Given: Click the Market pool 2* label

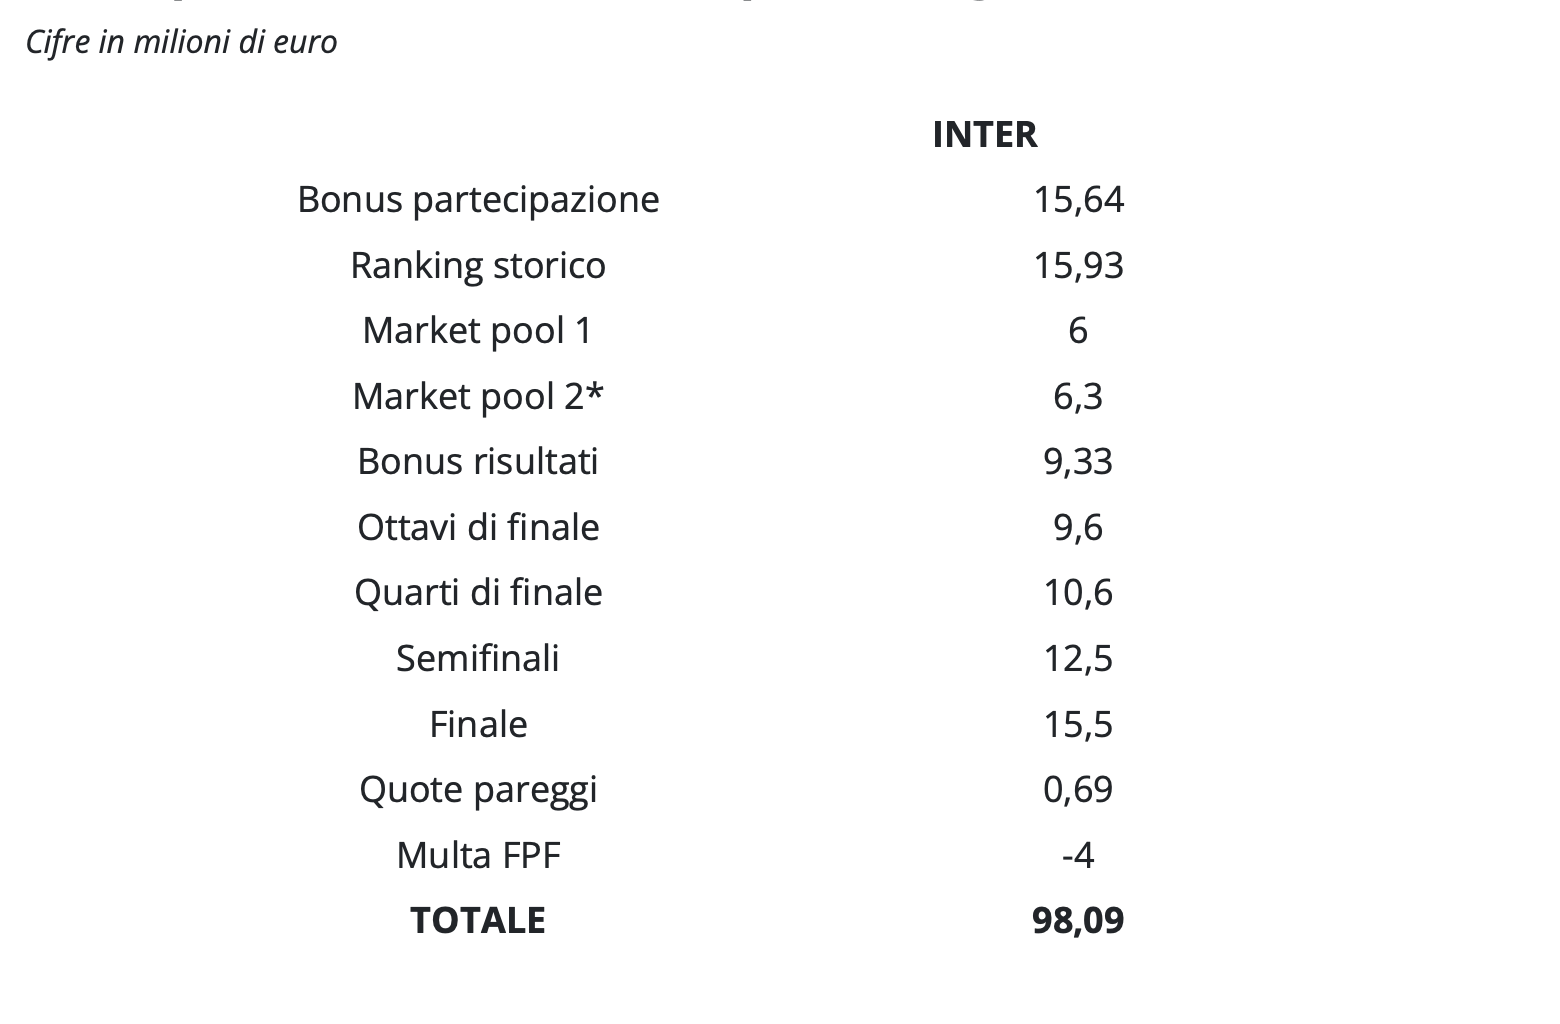Looking at the screenshot, I should point(478,397).
